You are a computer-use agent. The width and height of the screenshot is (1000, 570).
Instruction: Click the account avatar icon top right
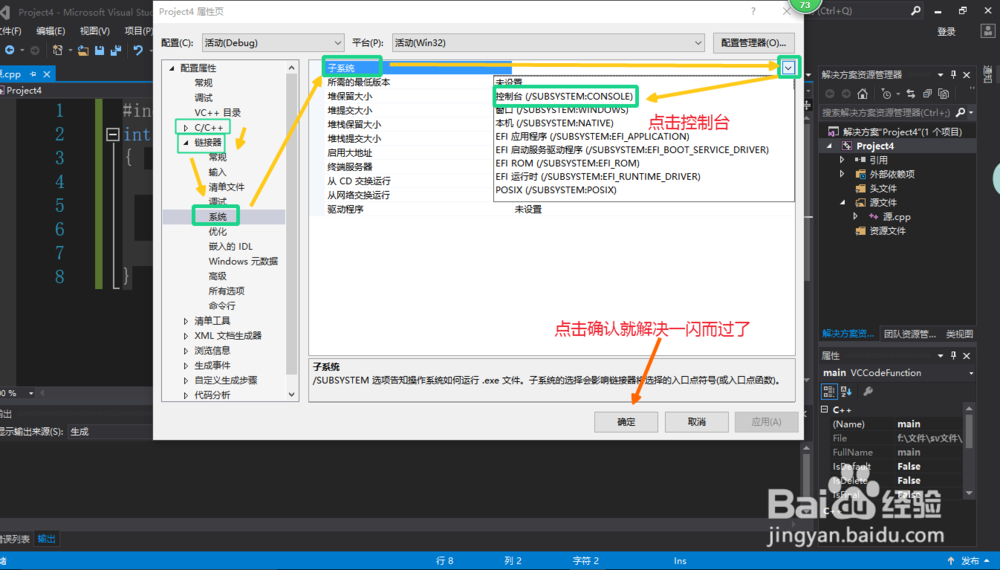pos(988,31)
